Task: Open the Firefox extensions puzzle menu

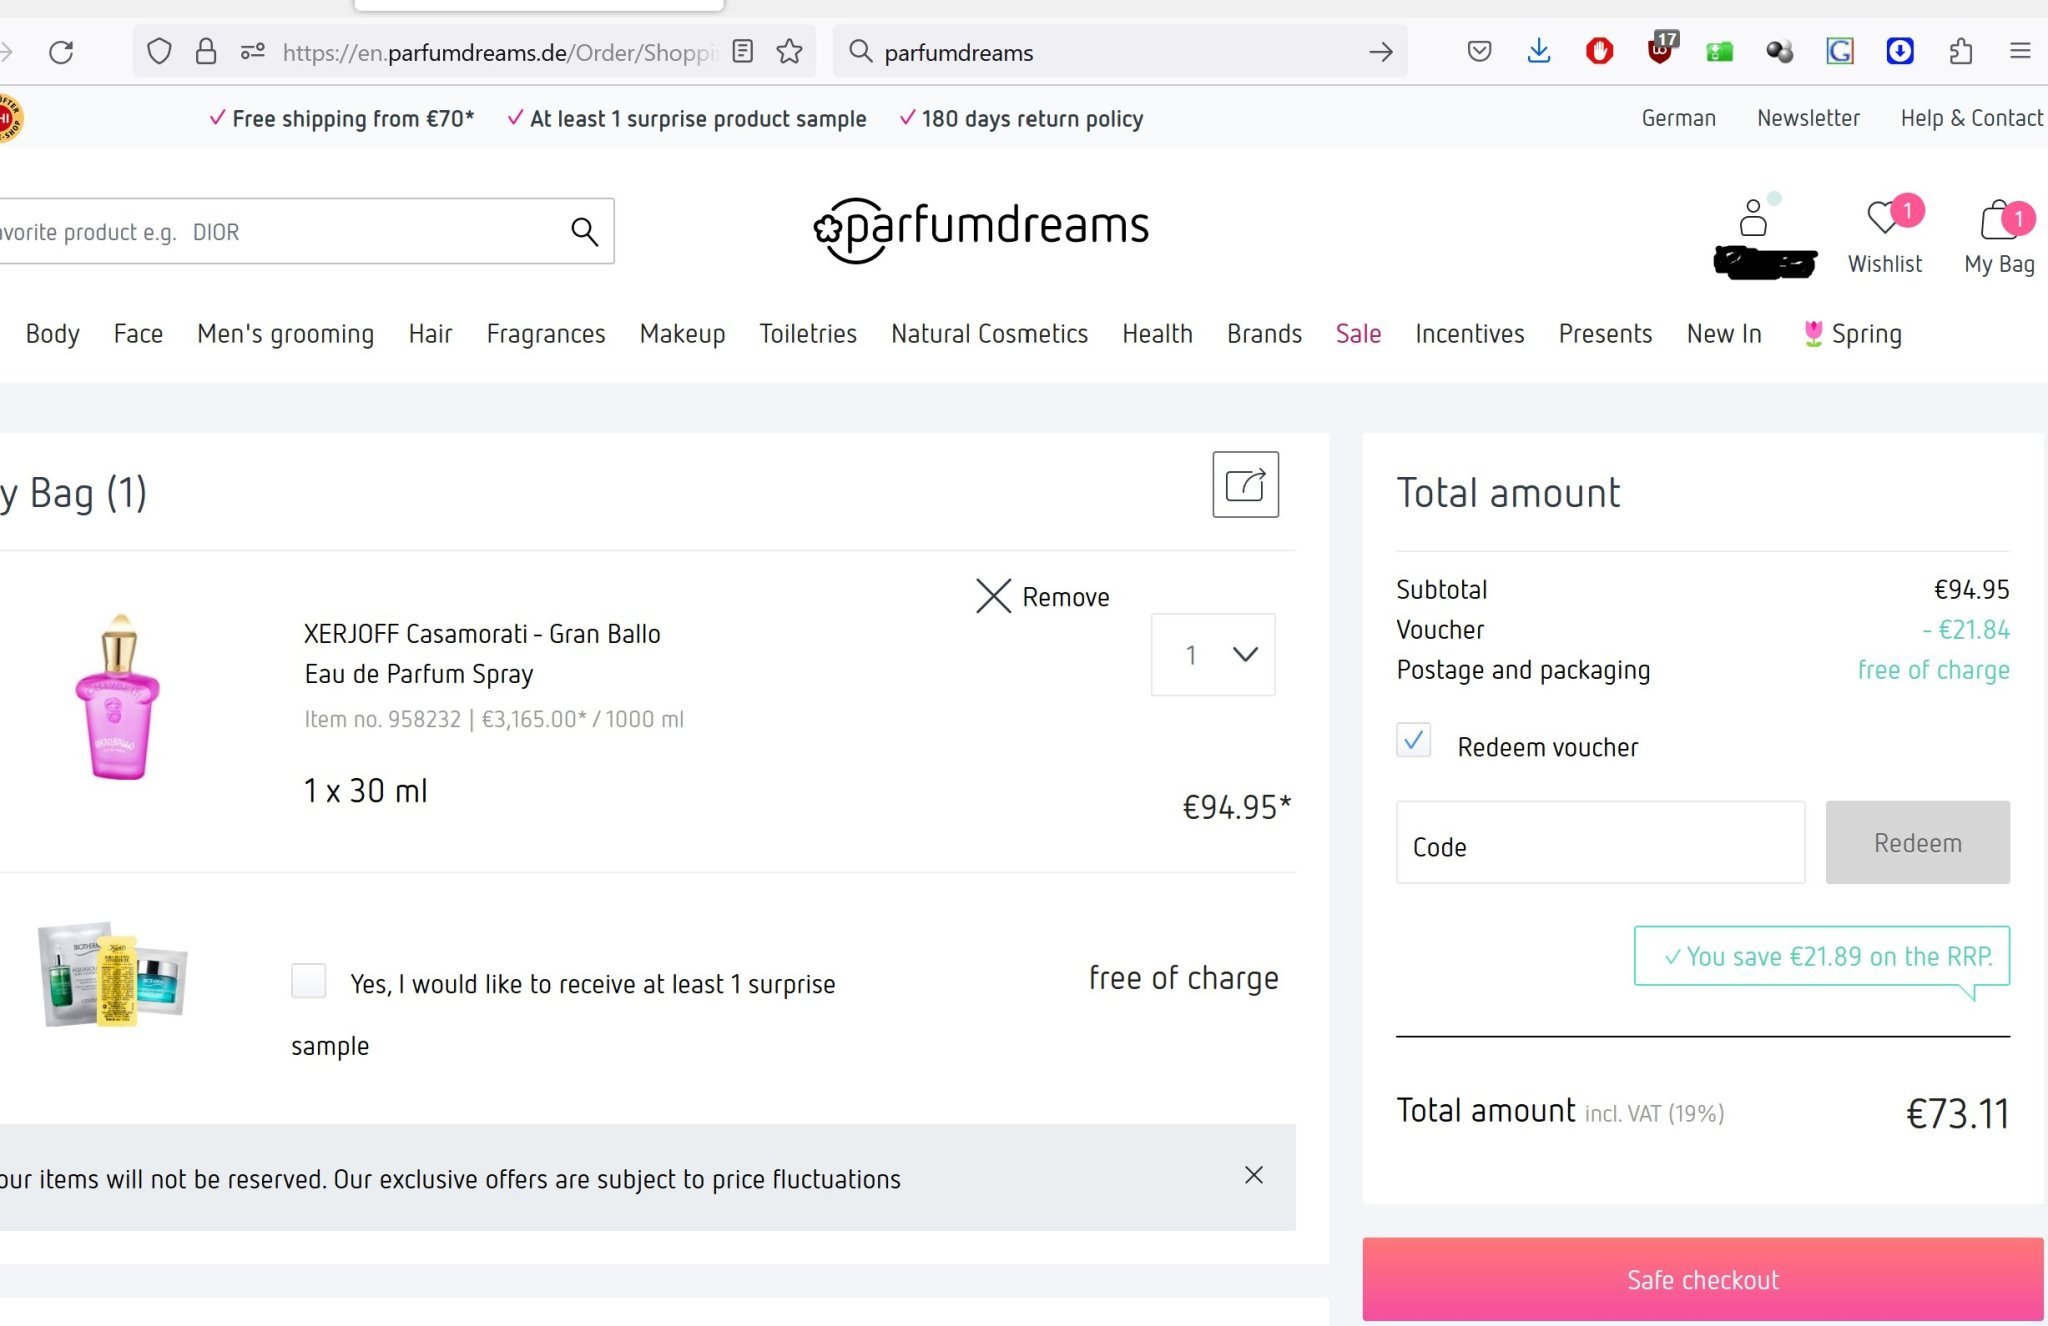Action: [x=1961, y=51]
